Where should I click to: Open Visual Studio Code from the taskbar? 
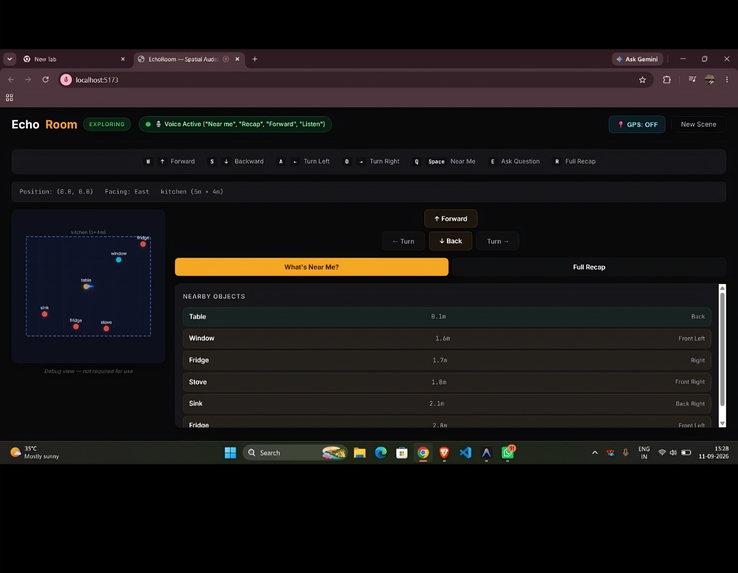[x=465, y=452]
